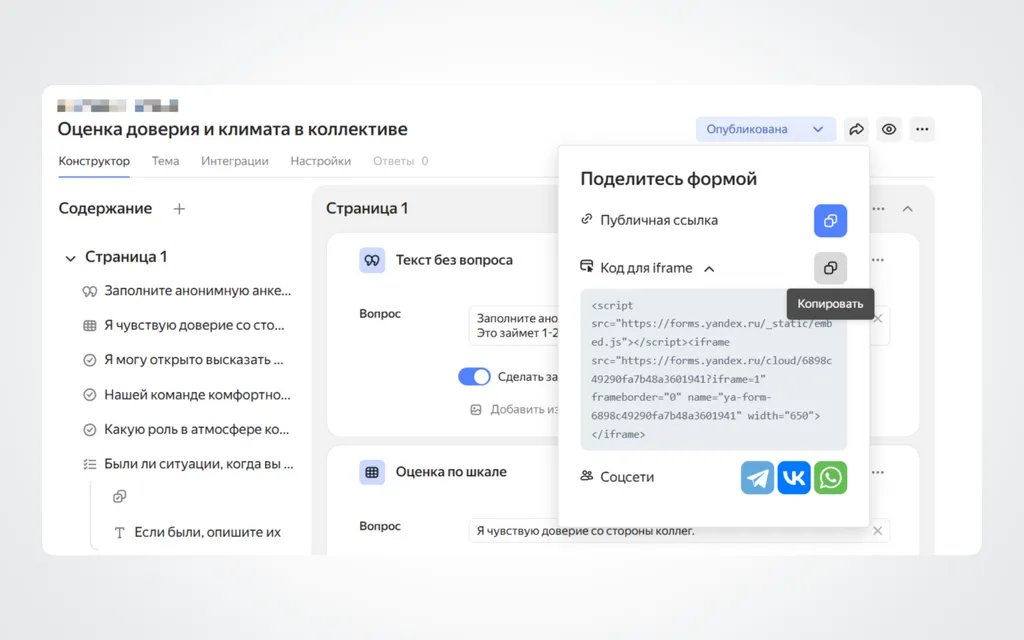The width and height of the screenshot is (1024, 640).
Task: Click the image icon beside 'Добавить из'
Action: 475,409
